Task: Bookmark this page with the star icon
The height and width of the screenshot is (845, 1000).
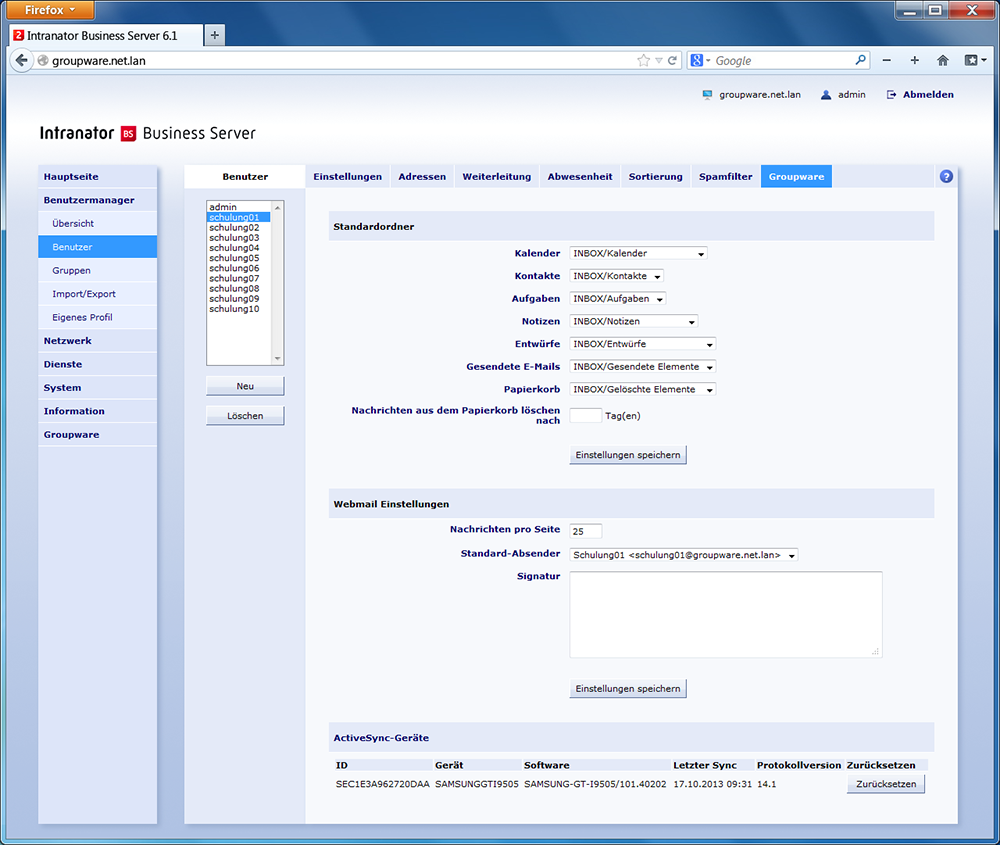Action: coord(643,60)
